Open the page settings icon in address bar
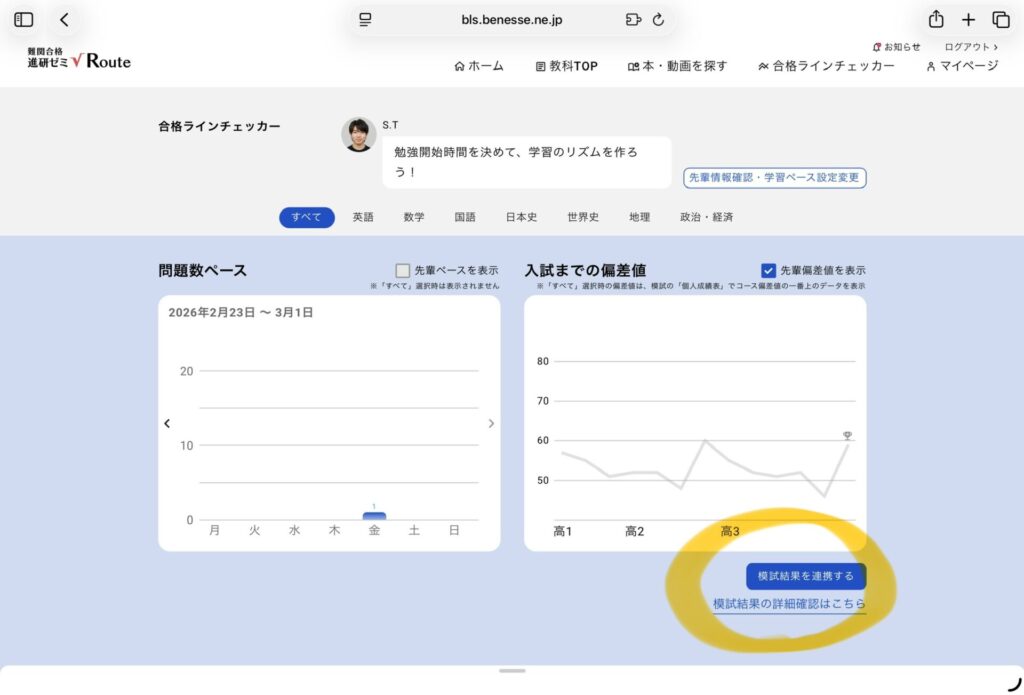1024x695 pixels. [x=365, y=20]
